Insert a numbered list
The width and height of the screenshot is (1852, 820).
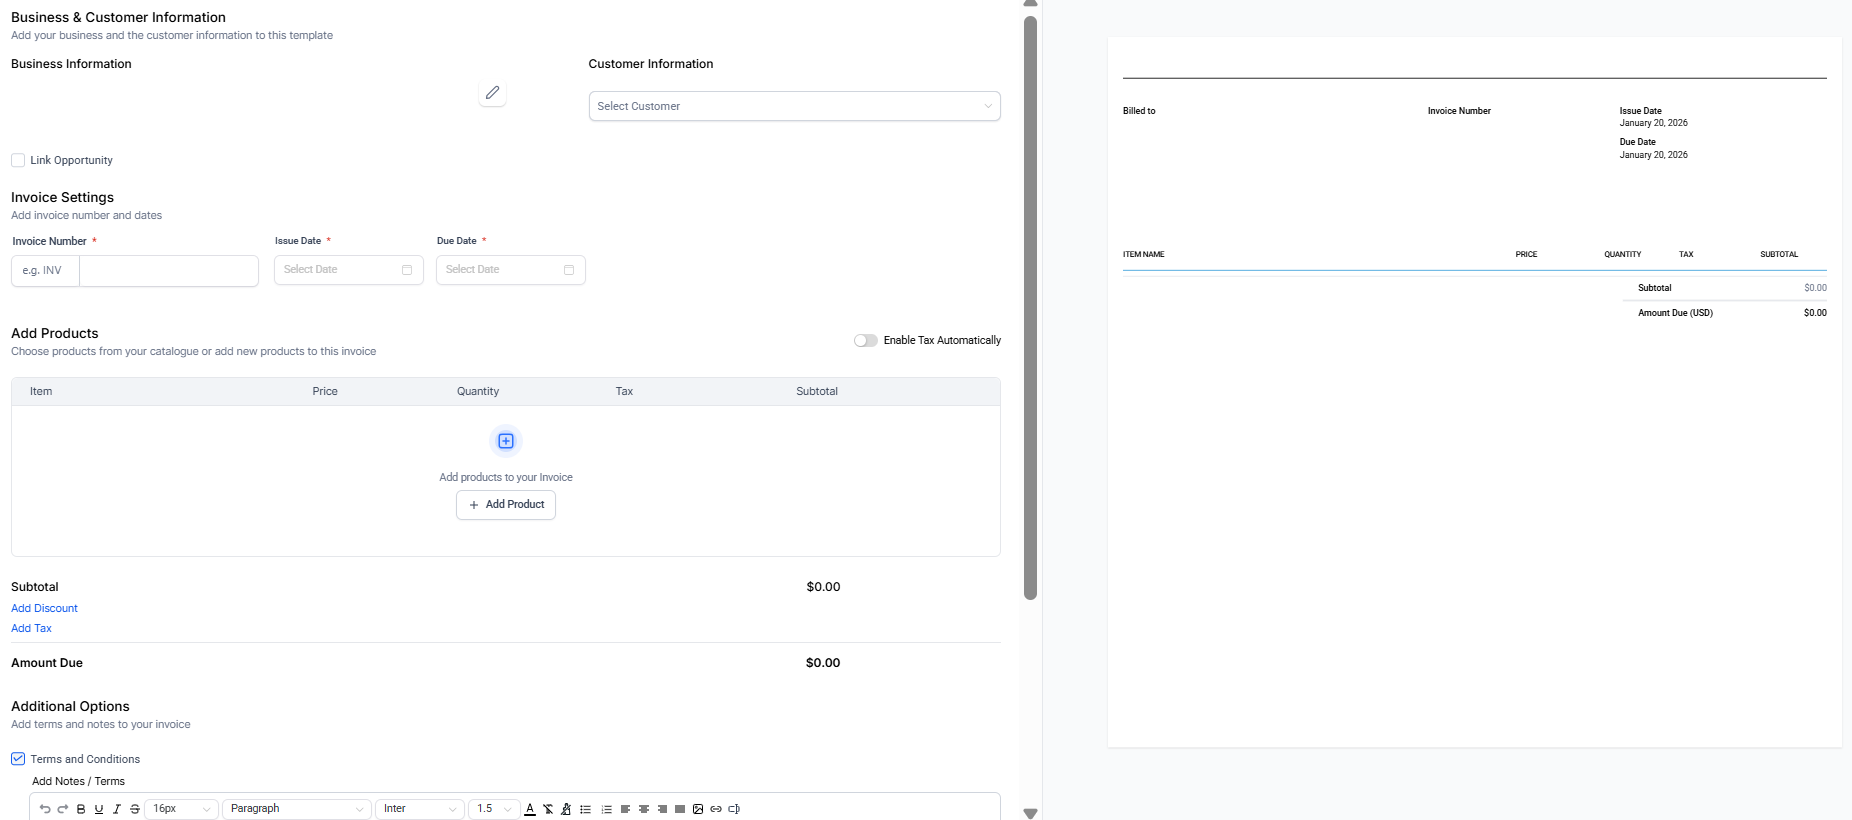point(606,809)
